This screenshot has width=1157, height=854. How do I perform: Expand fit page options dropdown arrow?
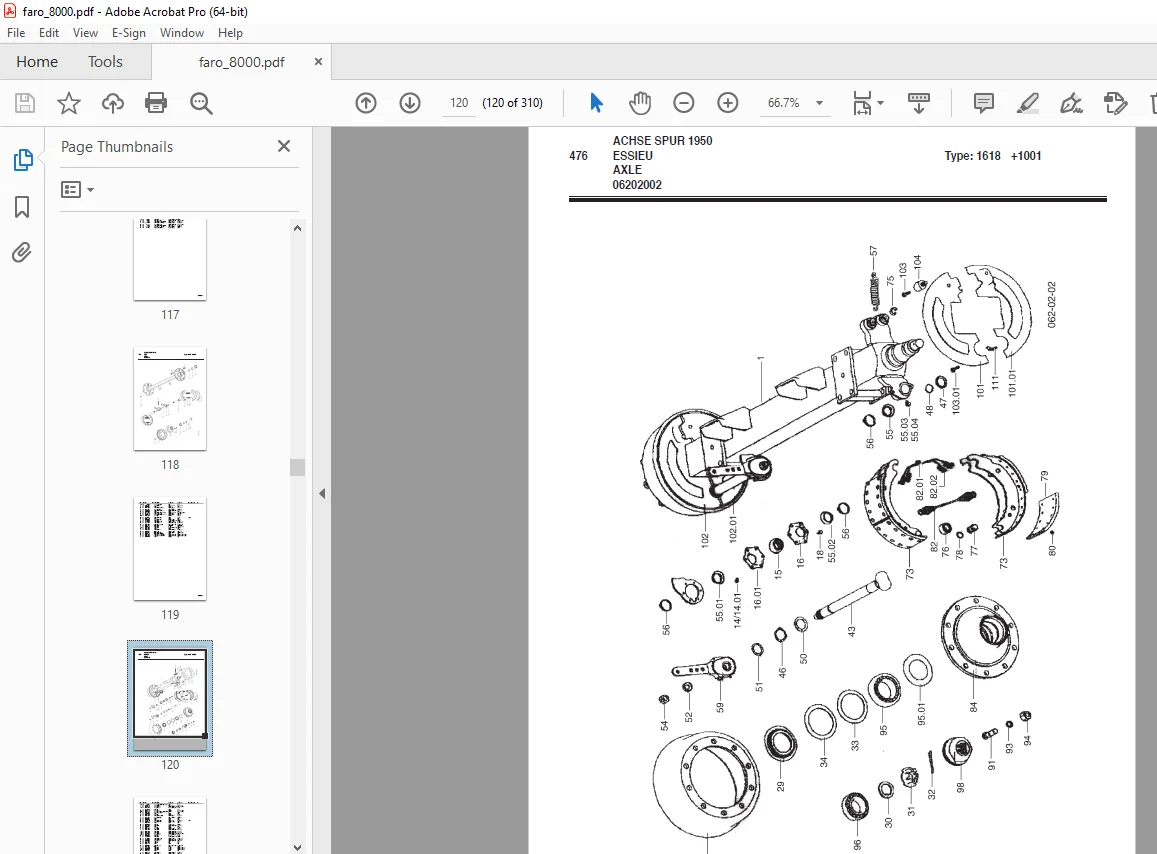coord(880,103)
